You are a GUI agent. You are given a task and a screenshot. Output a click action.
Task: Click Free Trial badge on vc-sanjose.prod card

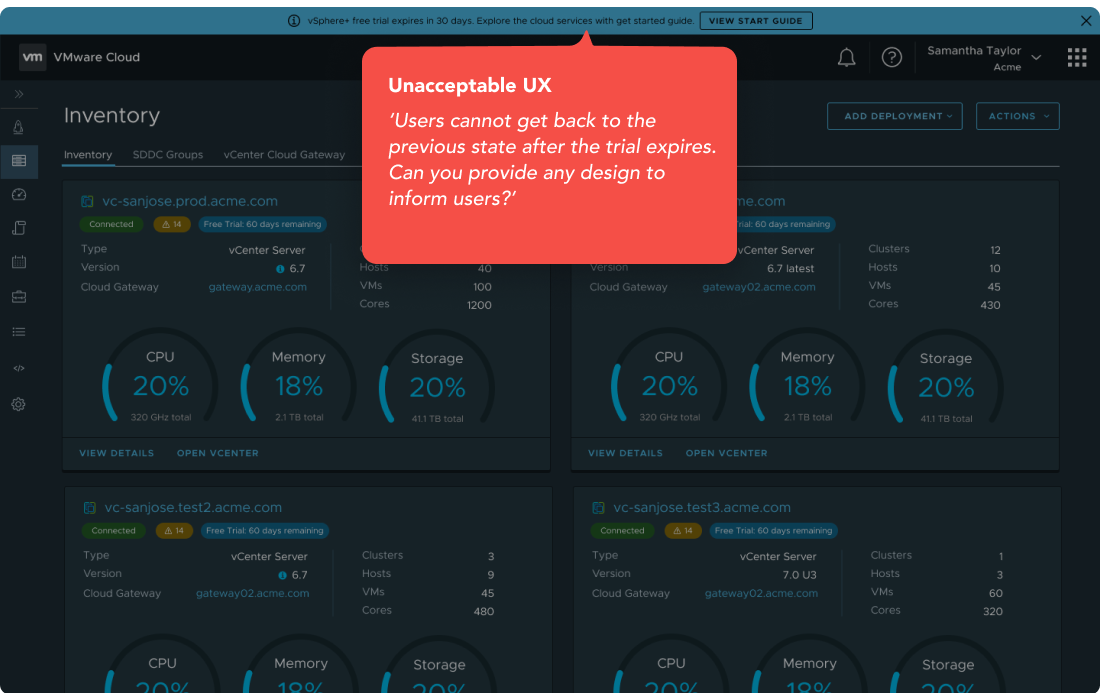262,224
